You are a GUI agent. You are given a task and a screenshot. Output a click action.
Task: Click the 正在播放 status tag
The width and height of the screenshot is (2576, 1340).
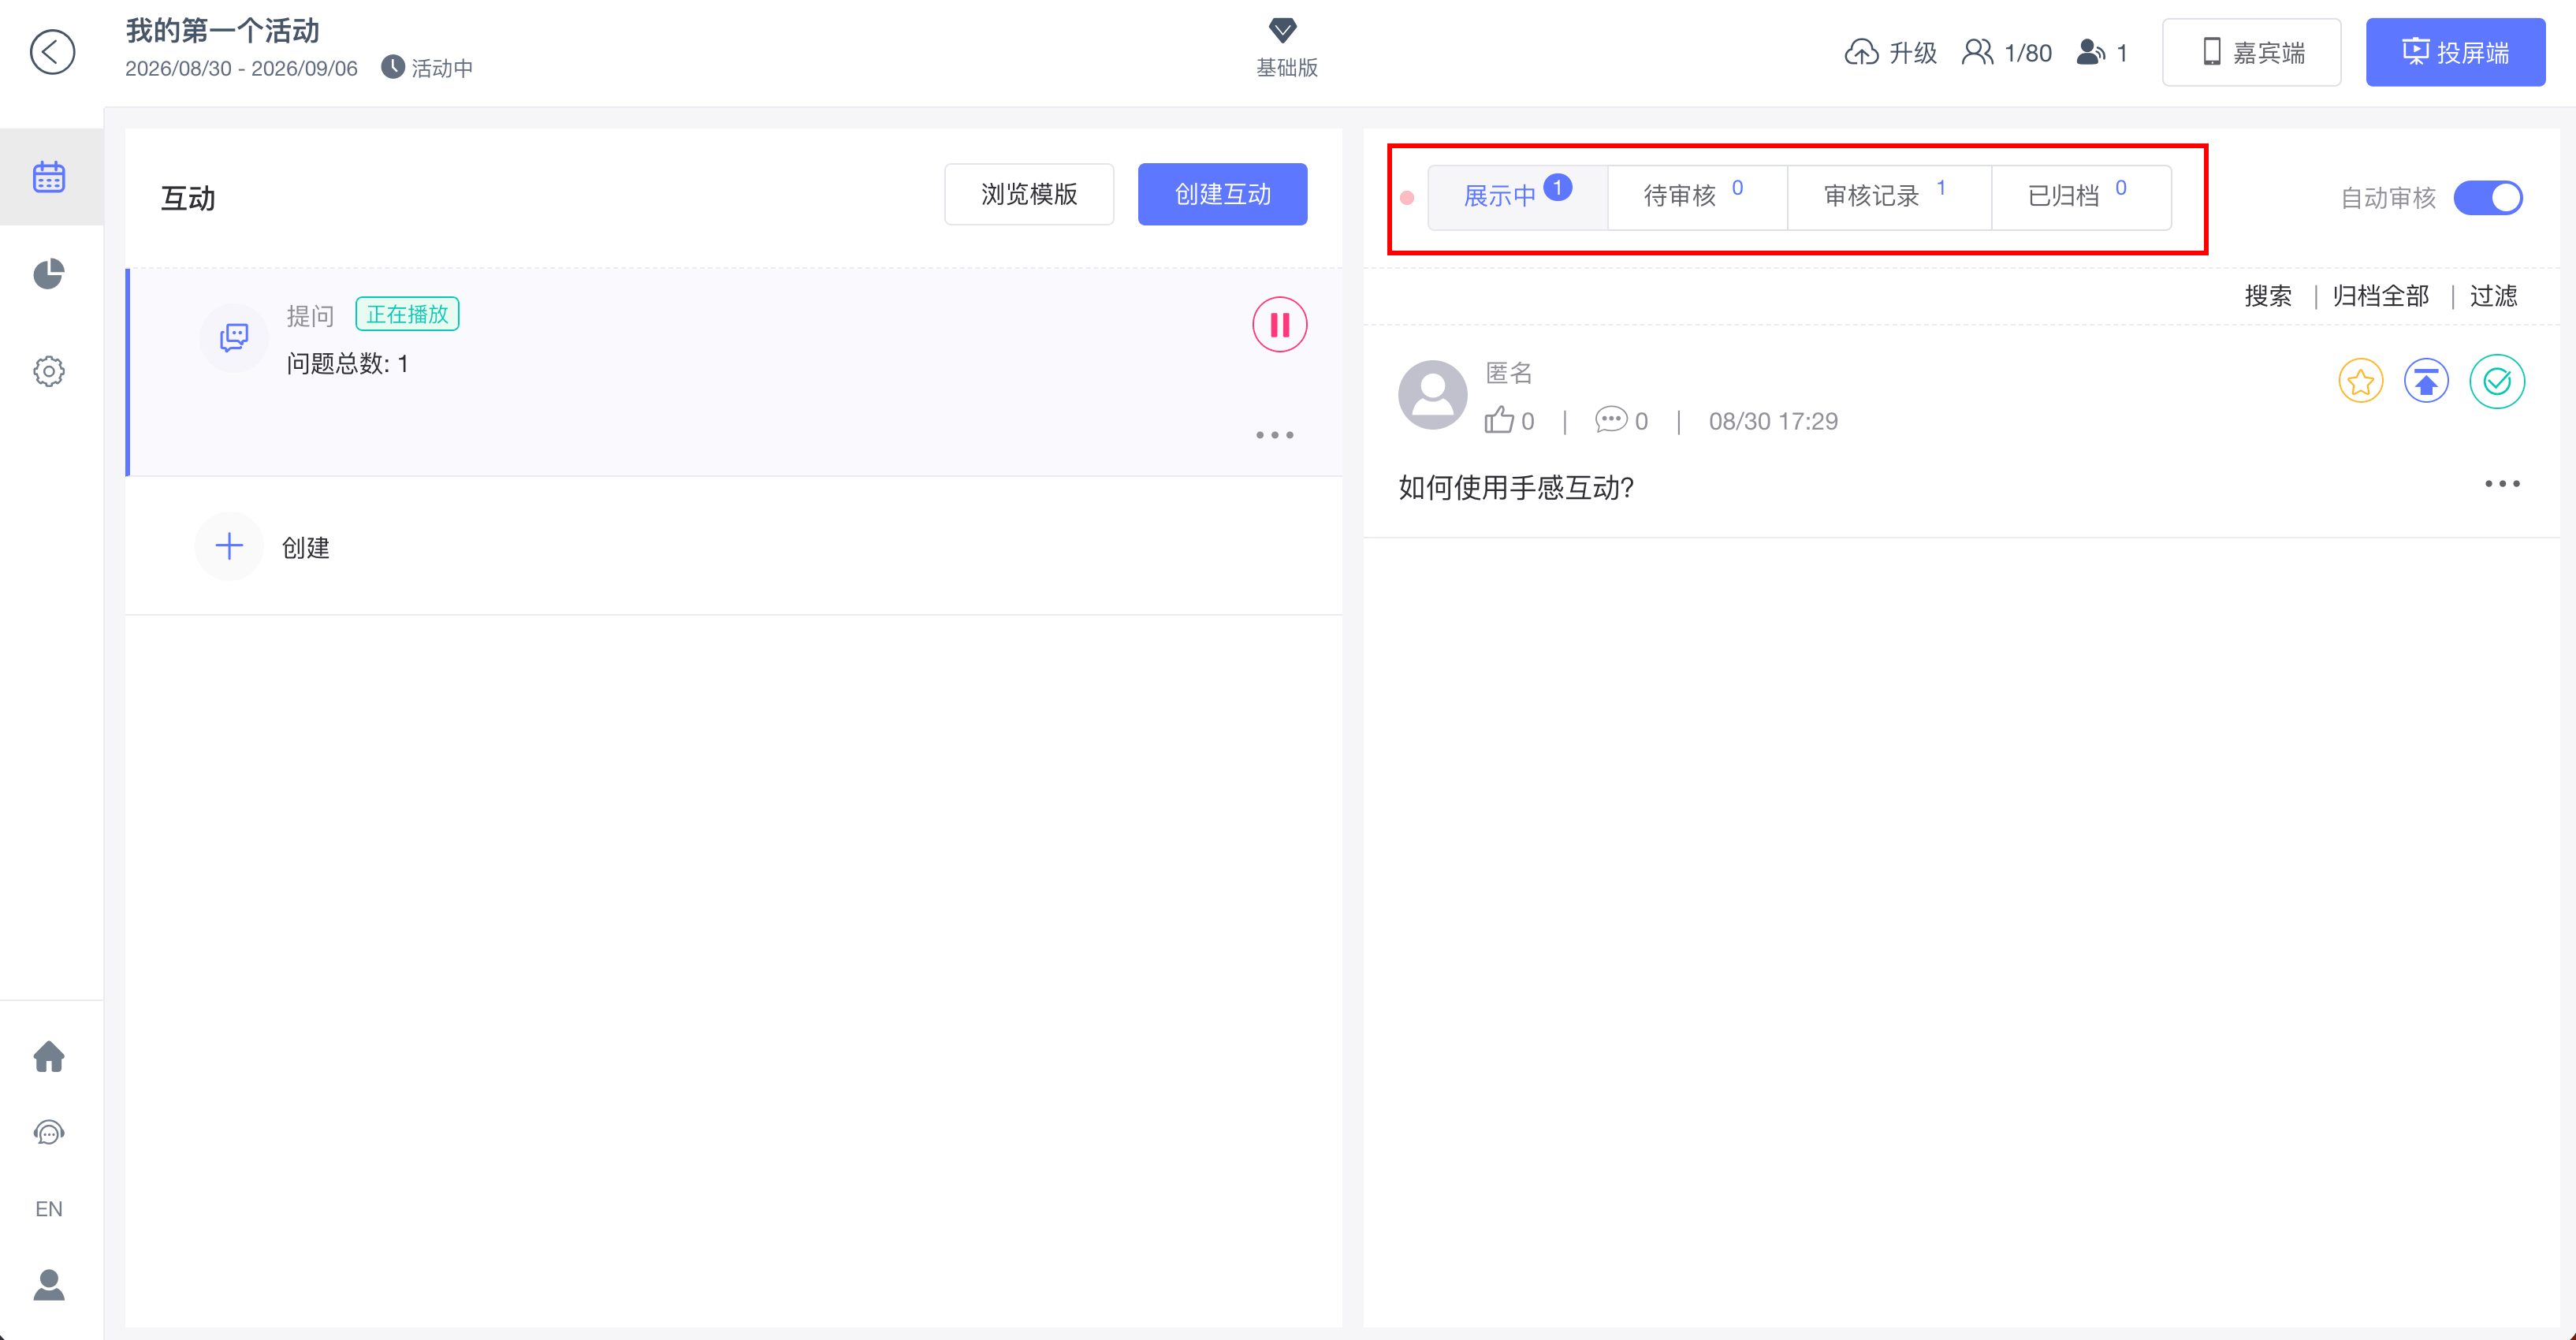point(407,314)
